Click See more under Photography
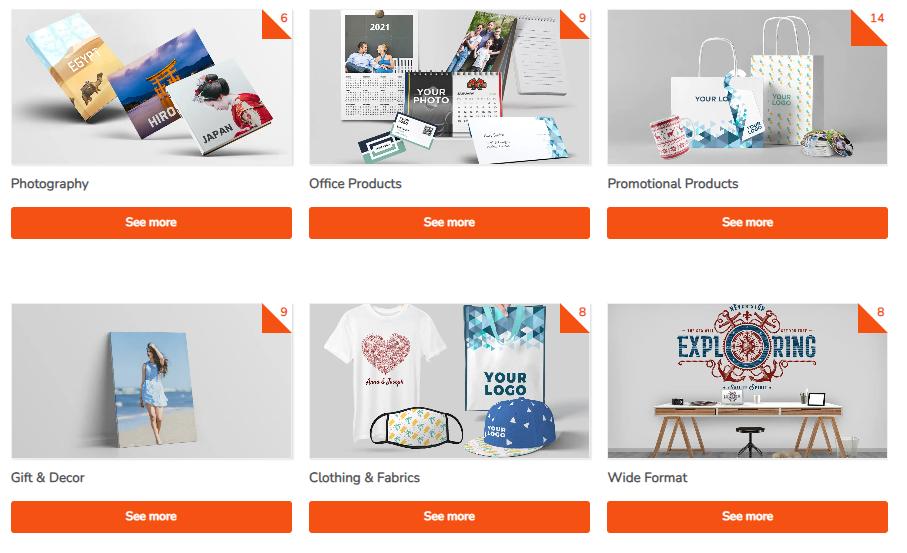This screenshot has width=907, height=553. click(x=152, y=223)
